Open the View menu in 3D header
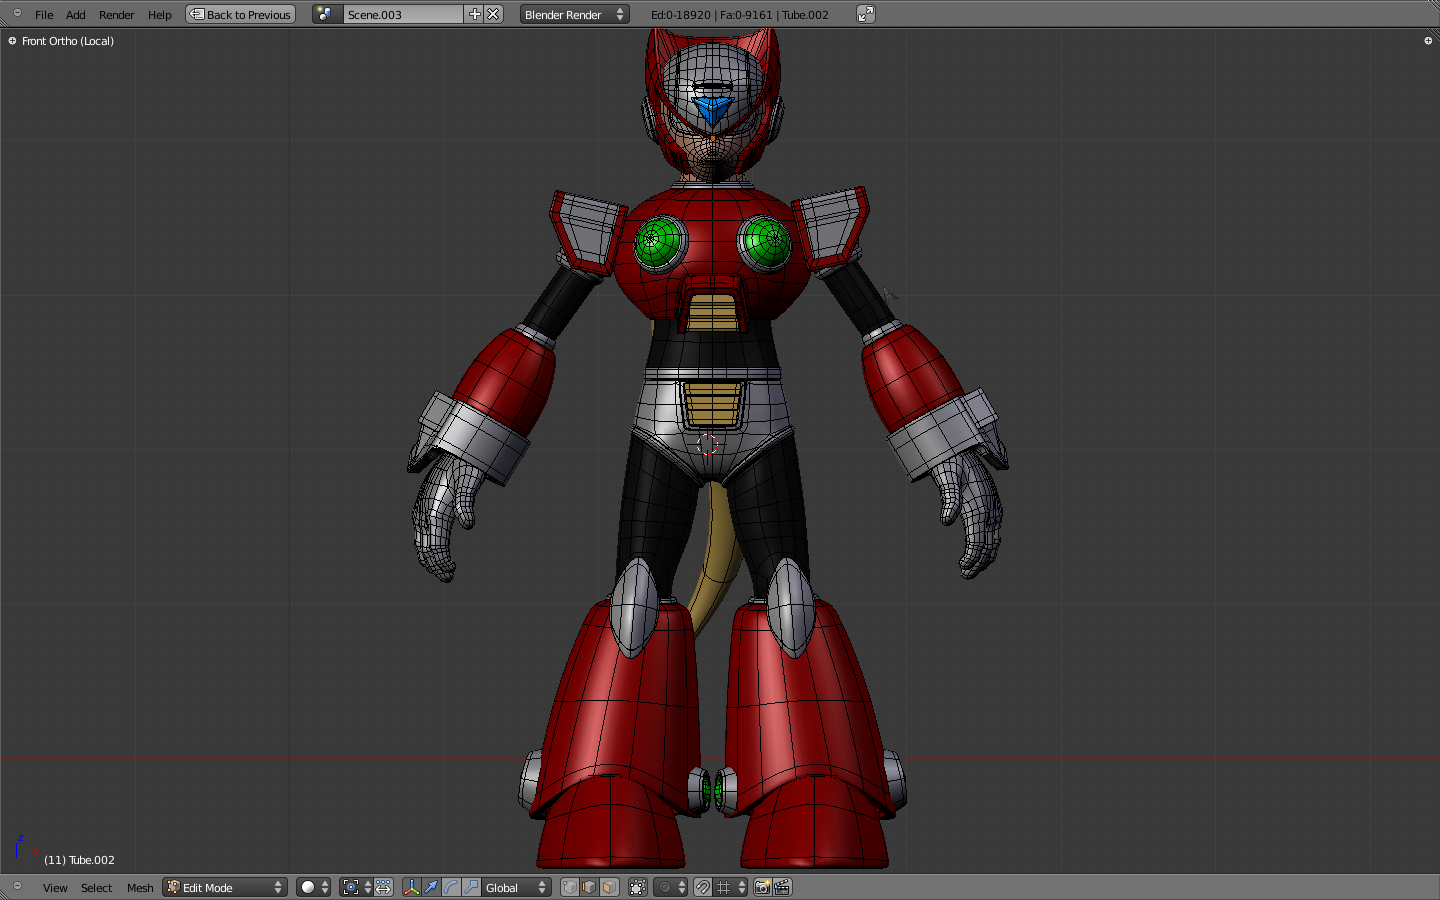This screenshot has width=1440, height=900. click(55, 888)
